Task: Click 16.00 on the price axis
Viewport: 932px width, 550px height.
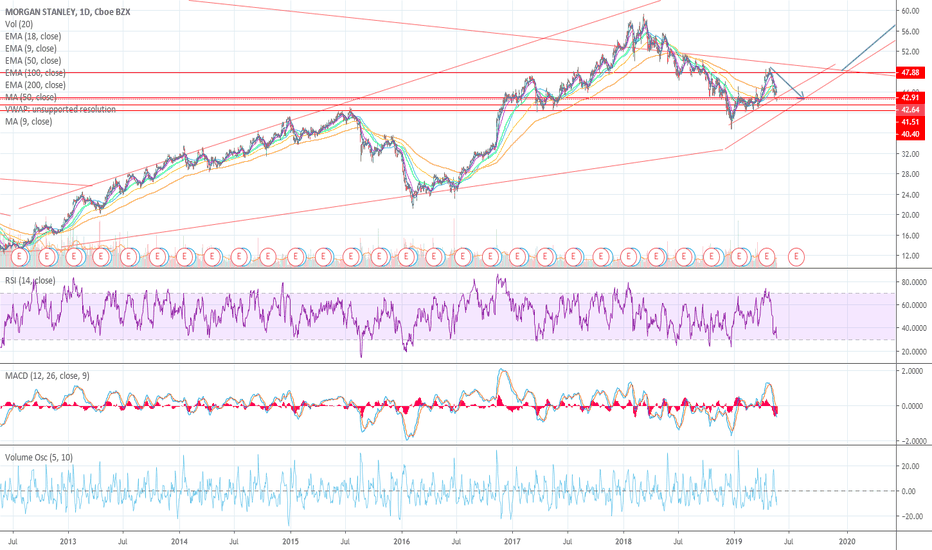Action: [910, 235]
